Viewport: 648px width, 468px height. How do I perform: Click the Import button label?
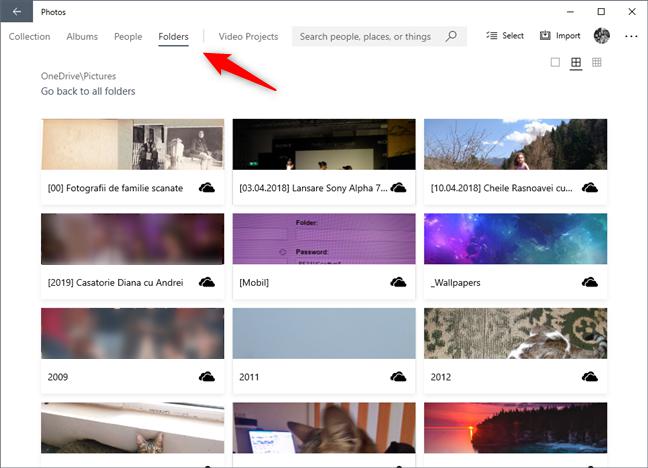pyautogui.click(x=568, y=36)
